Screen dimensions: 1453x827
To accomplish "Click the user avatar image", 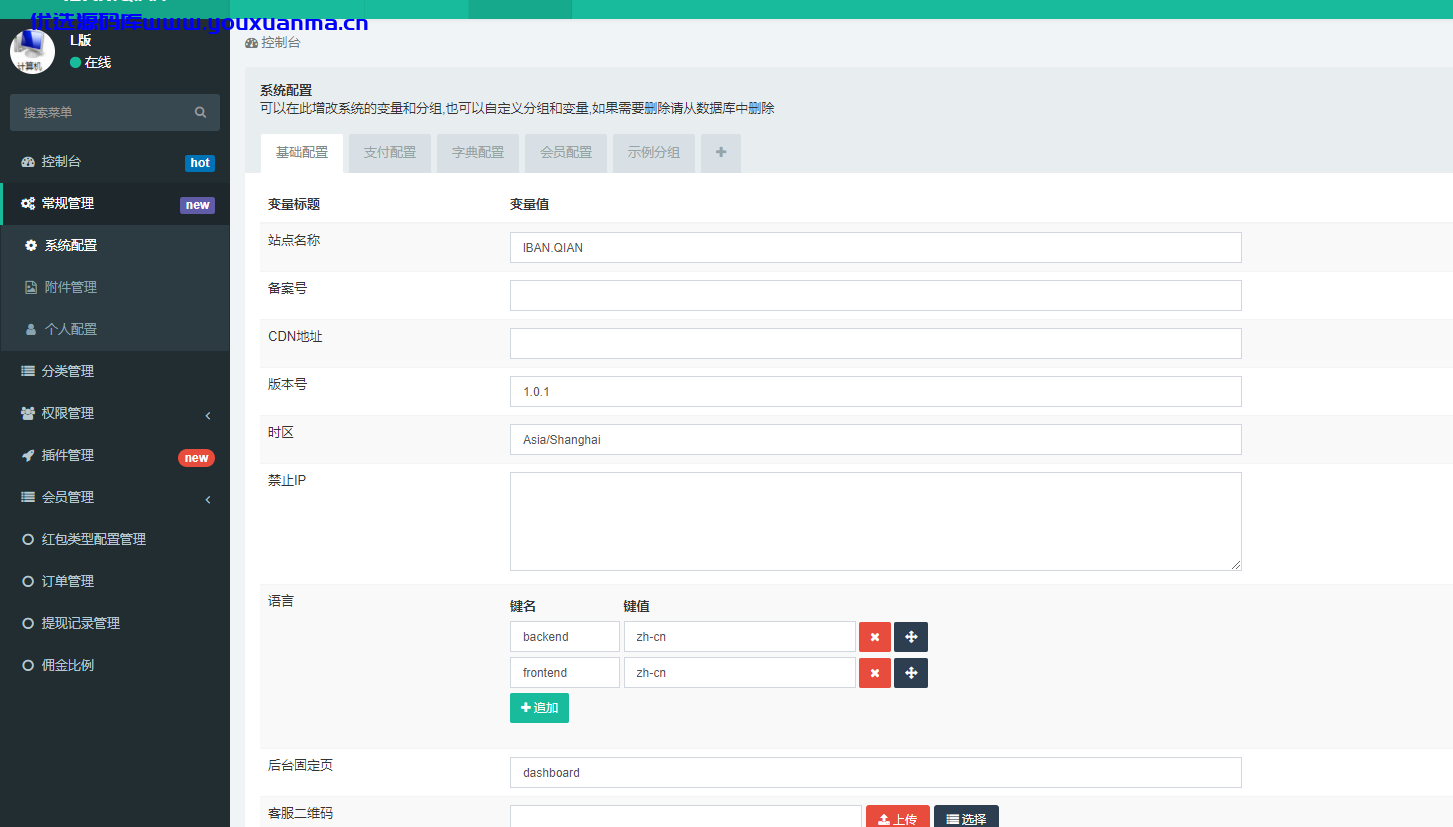I will [32, 51].
